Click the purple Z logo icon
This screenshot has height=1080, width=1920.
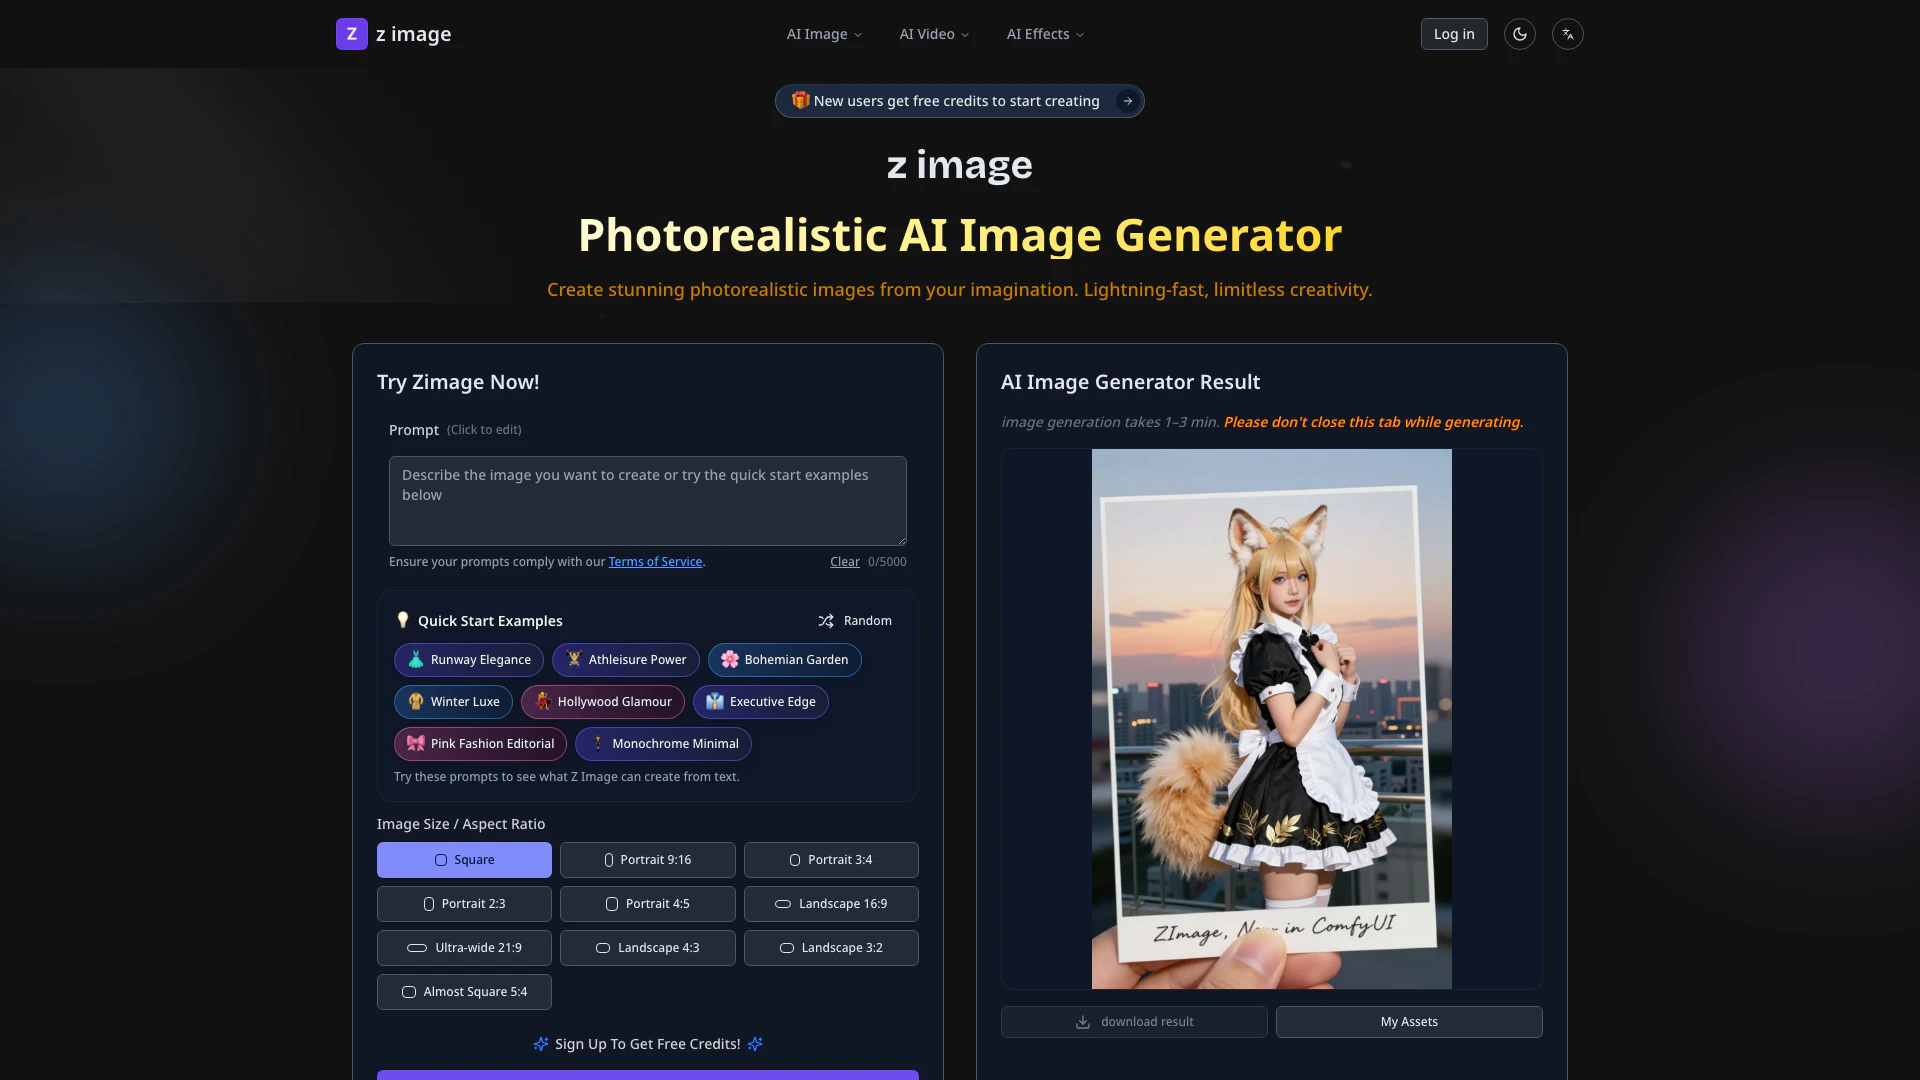(x=351, y=34)
